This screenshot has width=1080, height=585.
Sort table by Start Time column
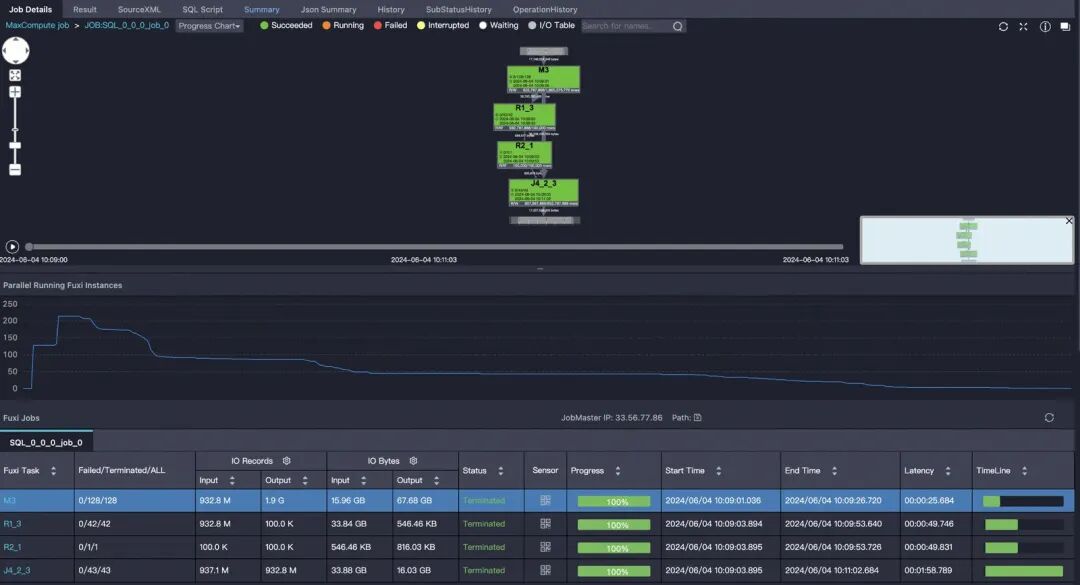pyautogui.click(x=718, y=471)
